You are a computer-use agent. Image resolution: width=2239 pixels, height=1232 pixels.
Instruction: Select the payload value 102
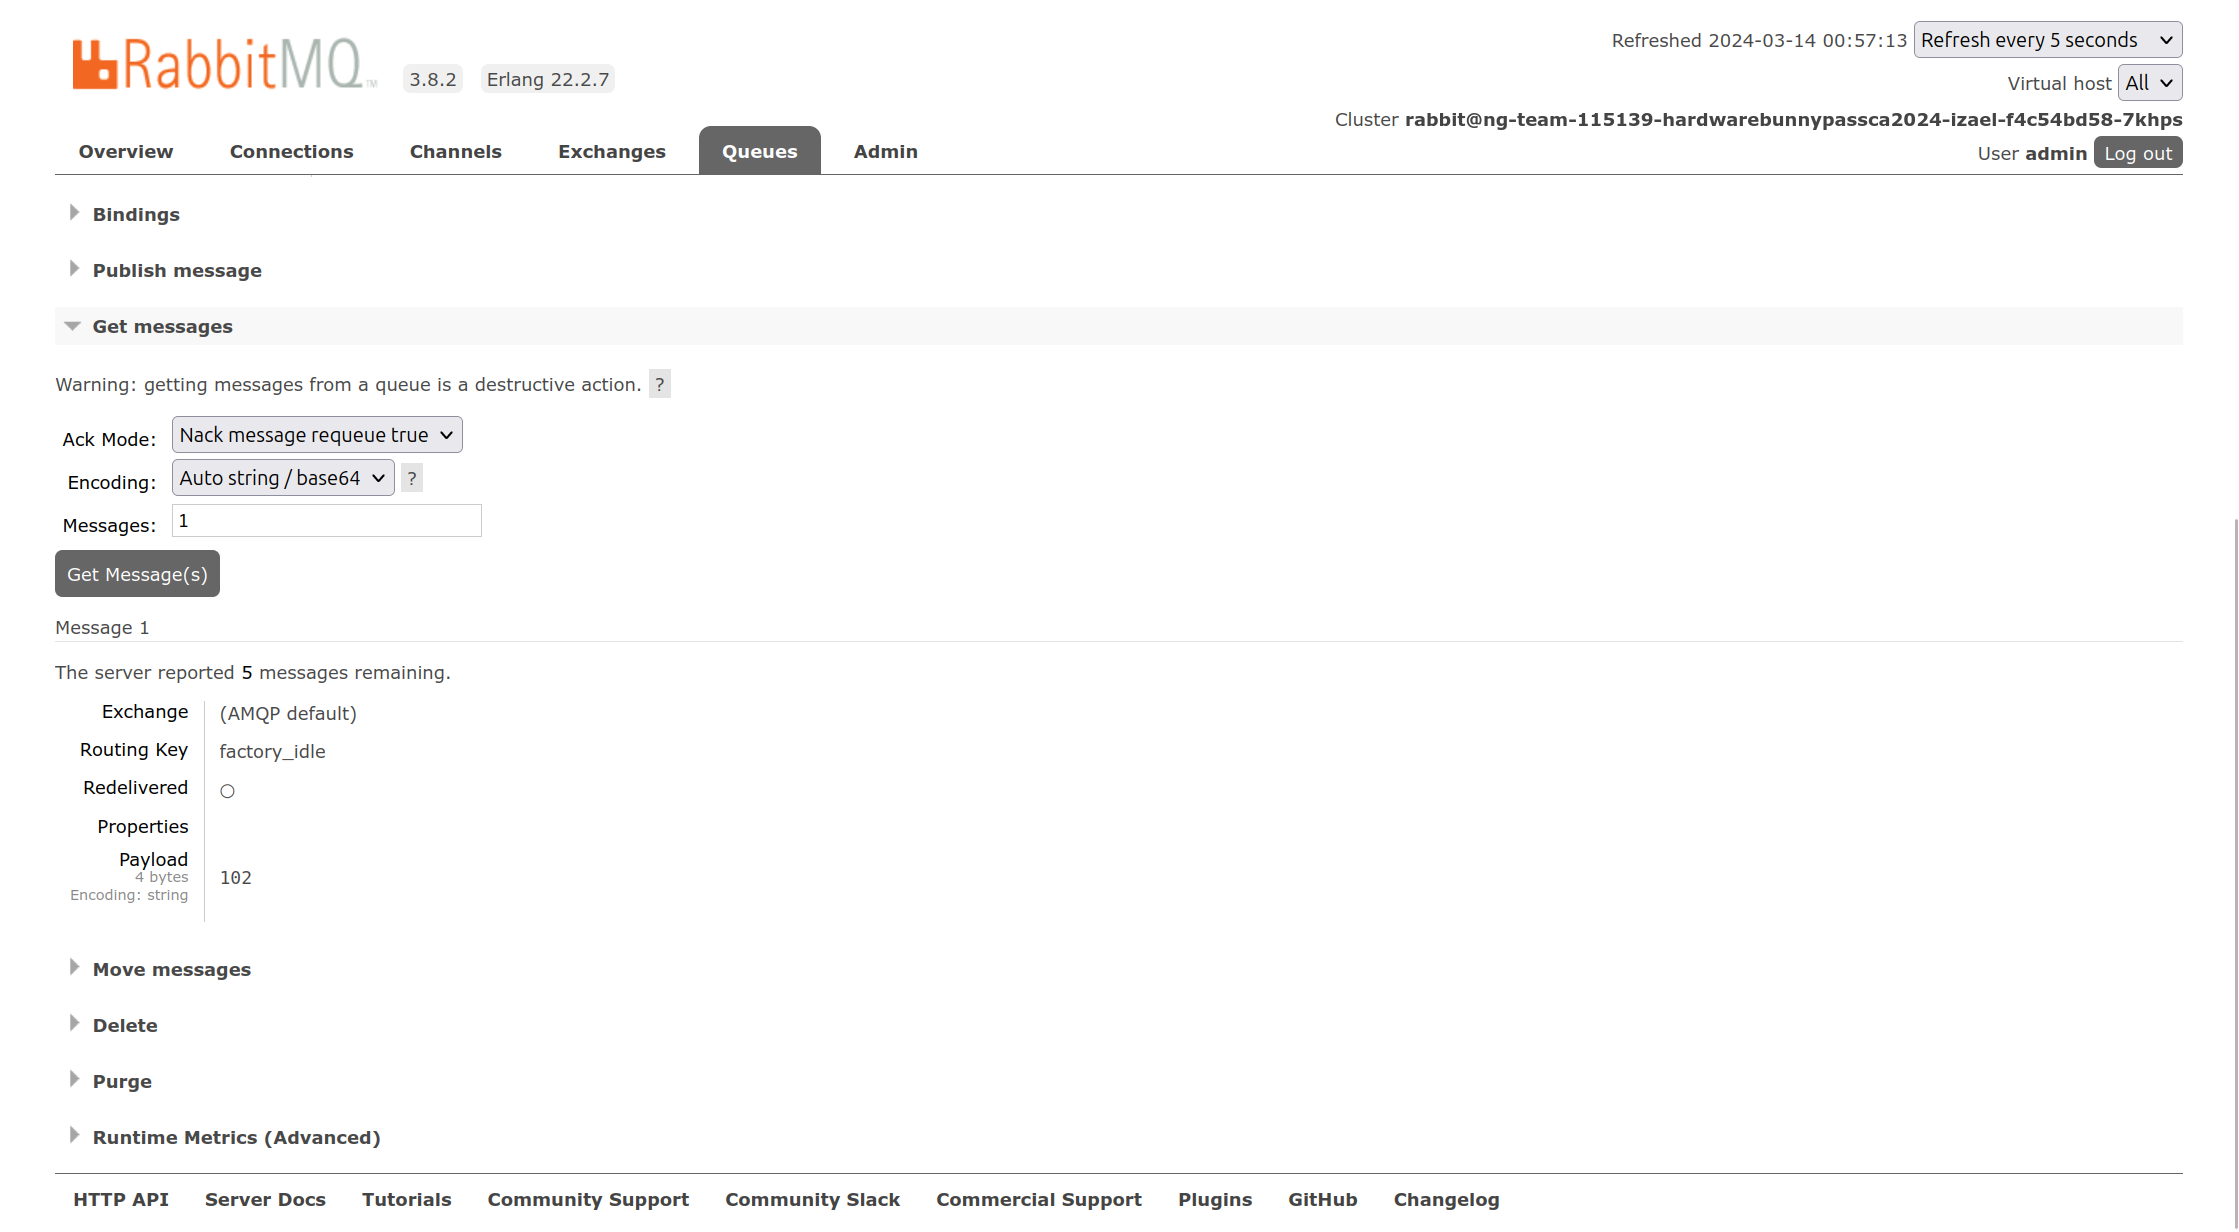[x=236, y=877]
